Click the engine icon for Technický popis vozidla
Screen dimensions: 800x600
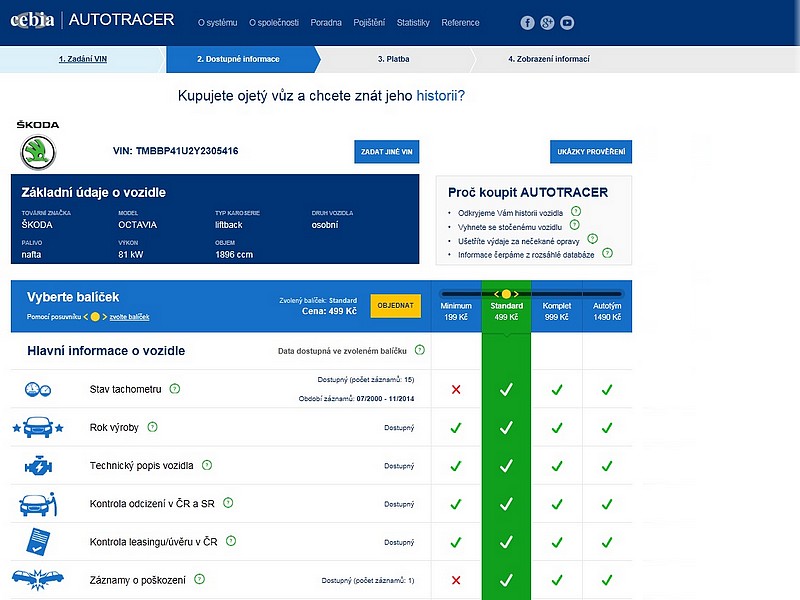(38, 466)
